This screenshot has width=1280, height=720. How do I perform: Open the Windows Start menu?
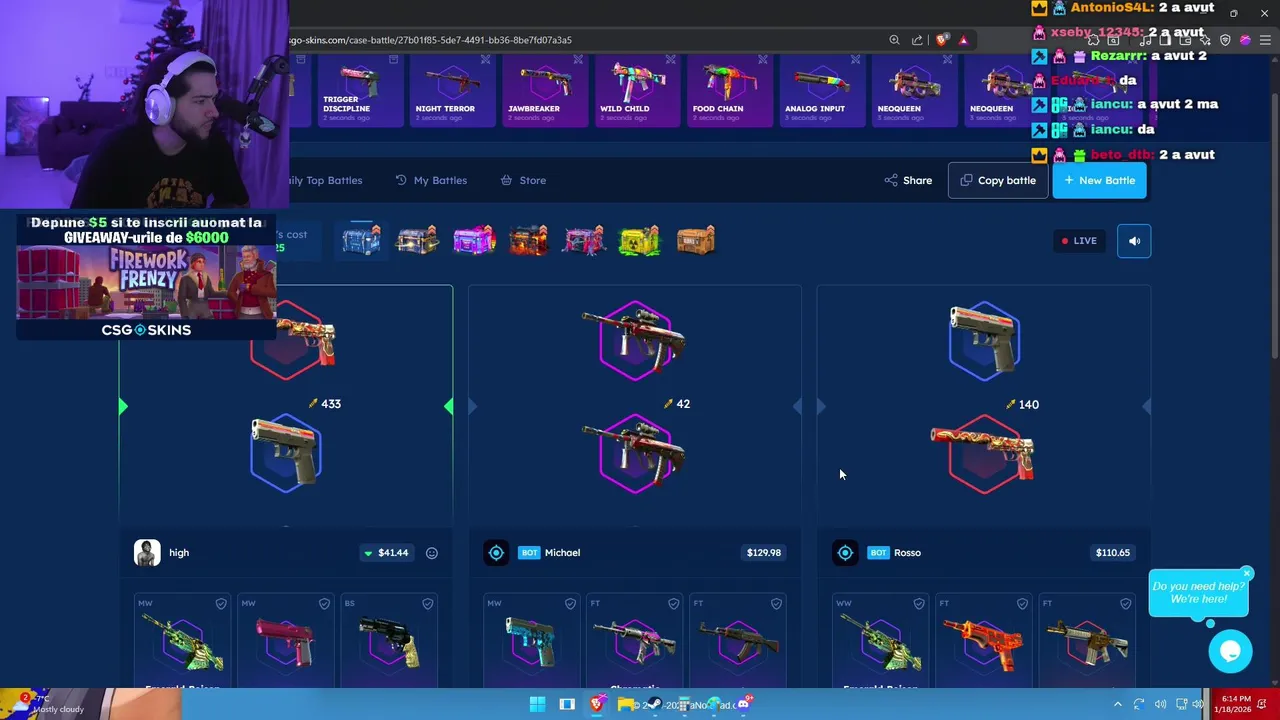(x=537, y=704)
